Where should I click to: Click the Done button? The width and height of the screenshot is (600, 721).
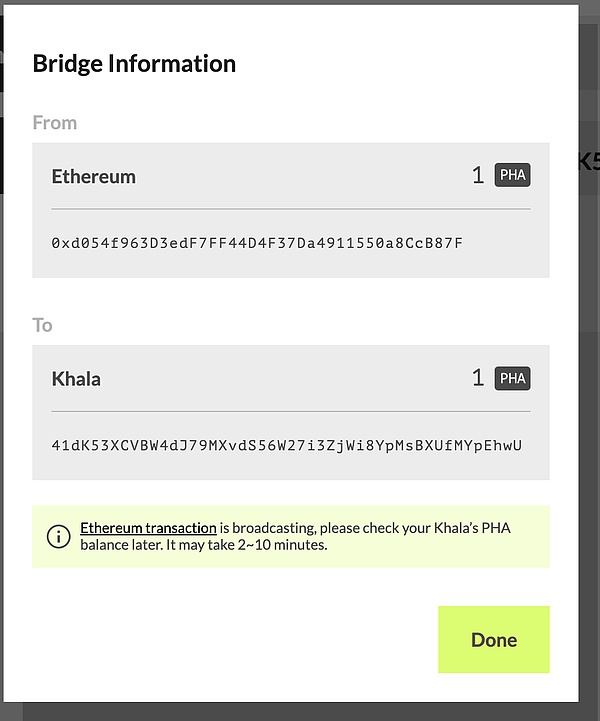494,639
